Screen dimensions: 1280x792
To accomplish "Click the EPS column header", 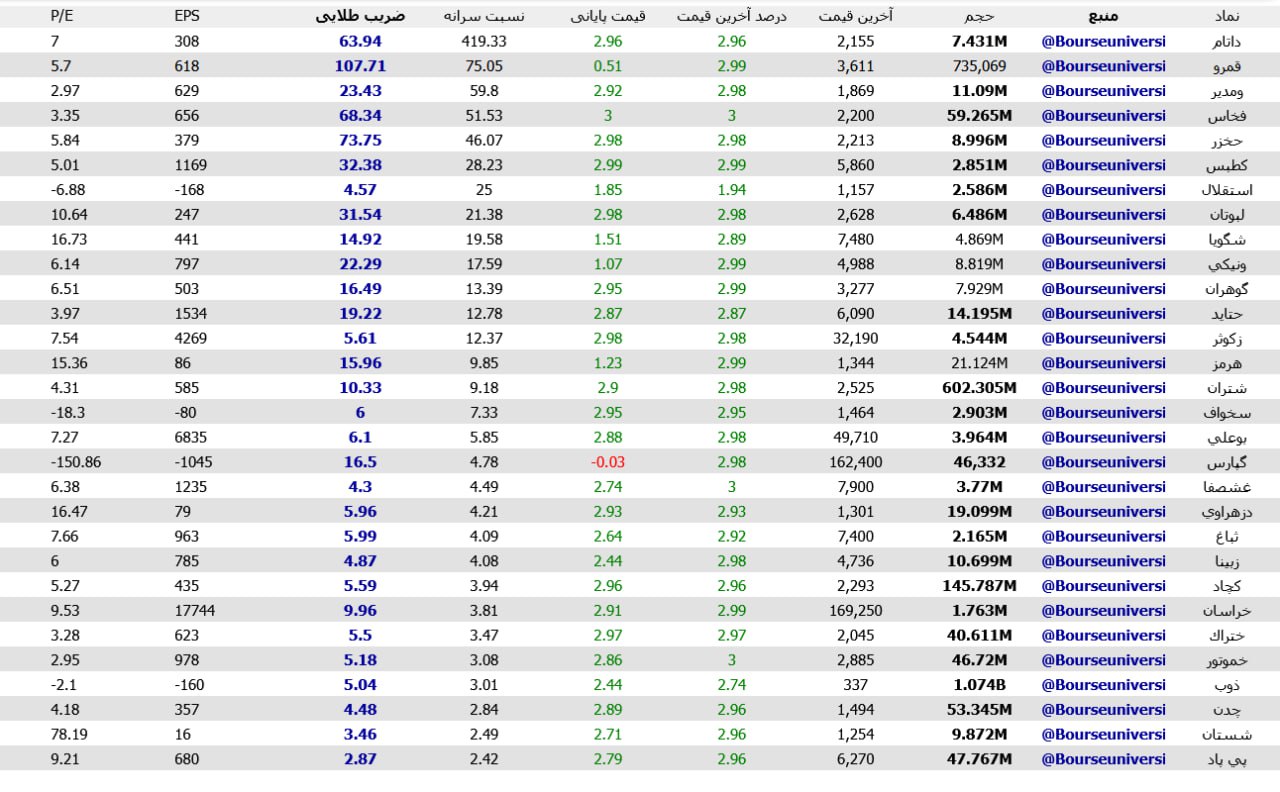I will pos(187,16).
